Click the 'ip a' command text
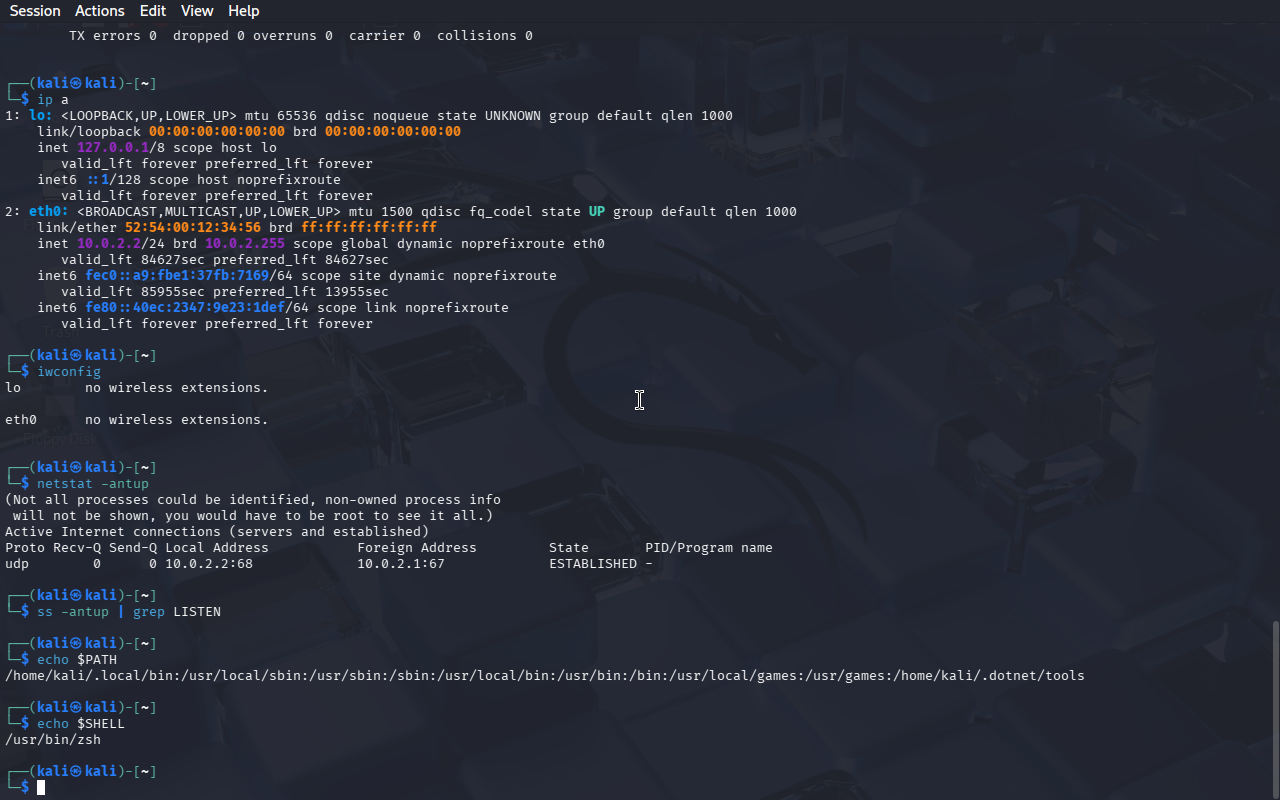The width and height of the screenshot is (1280, 800). (53, 99)
